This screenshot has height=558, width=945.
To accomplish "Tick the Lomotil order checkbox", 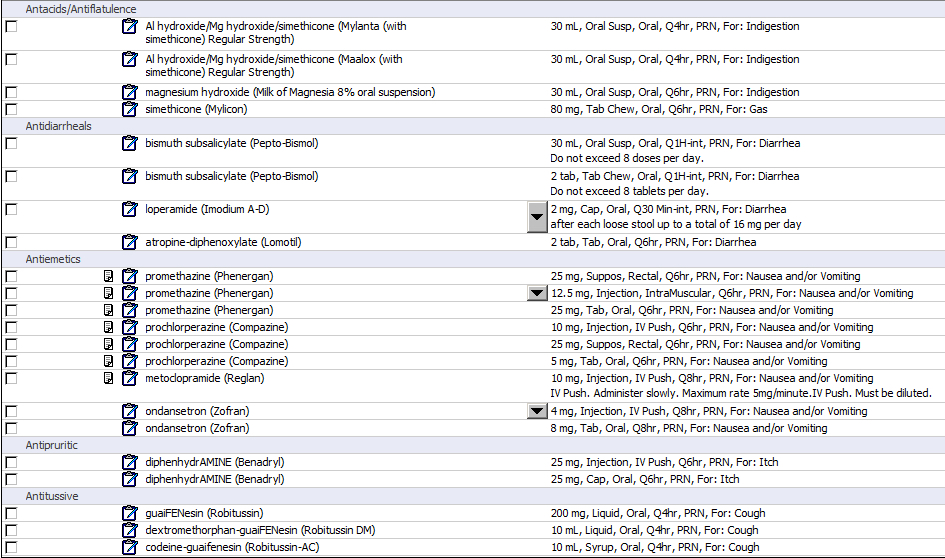I will tap(11, 242).
